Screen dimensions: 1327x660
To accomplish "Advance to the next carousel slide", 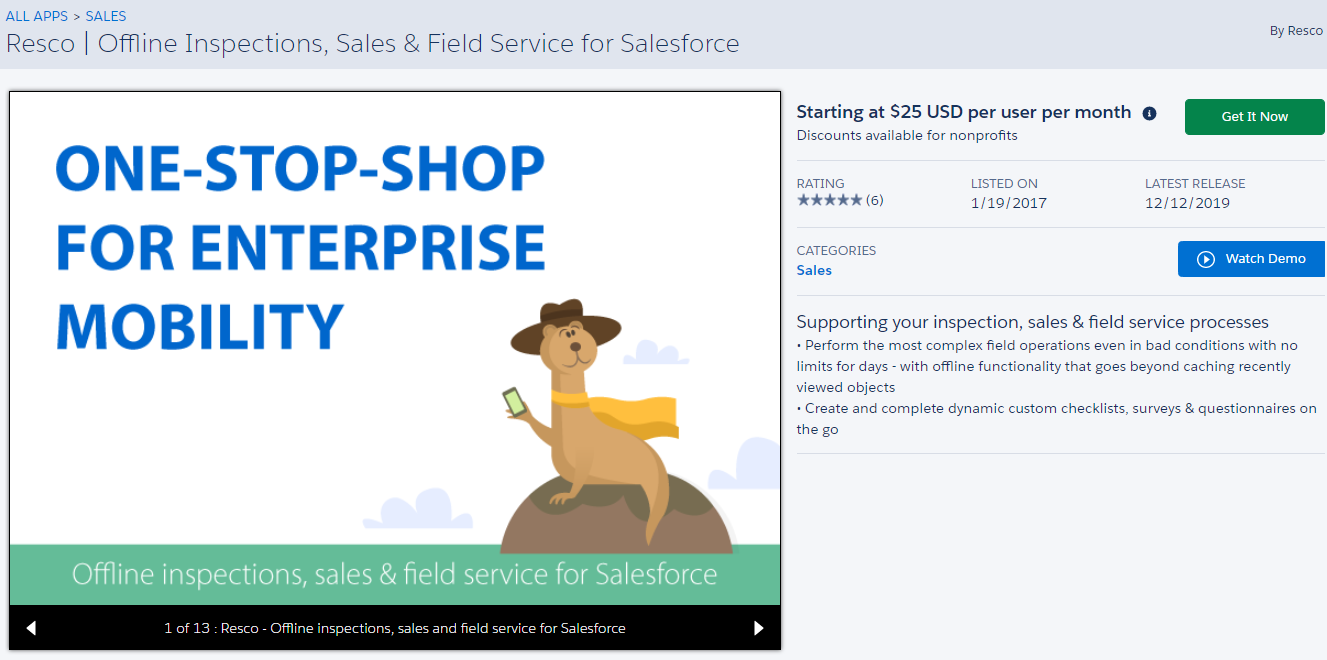I will (758, 628).
